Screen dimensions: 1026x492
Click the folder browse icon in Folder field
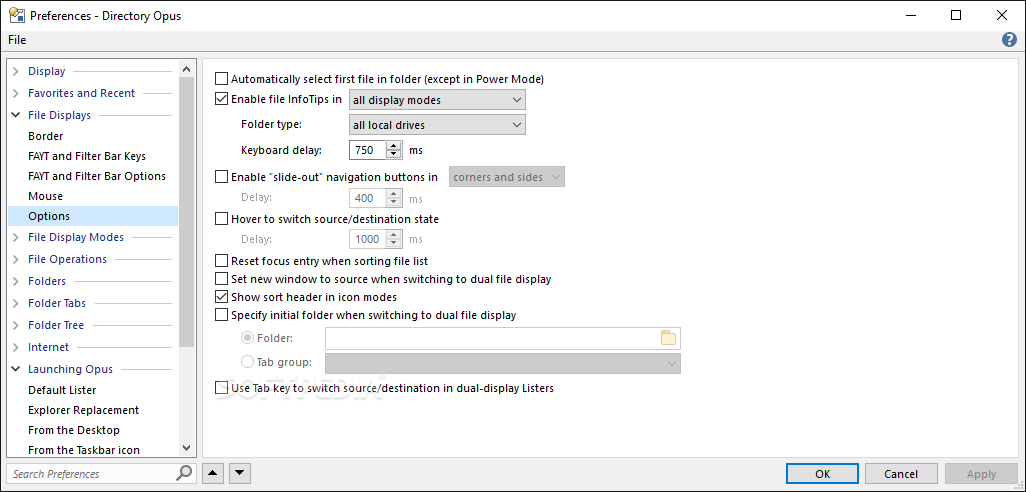tap(668, 338)
